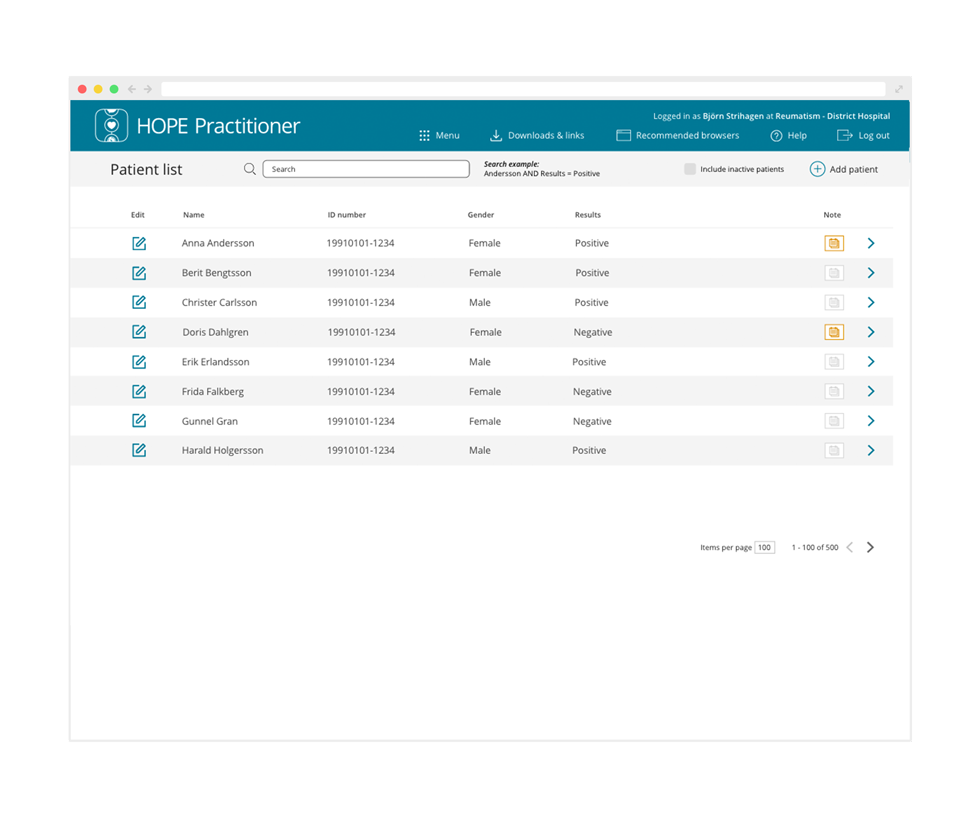Enable Include inactive patients checkbox
Image resolution: width=980 pixels, height=818 pixels.
[690, 169]
